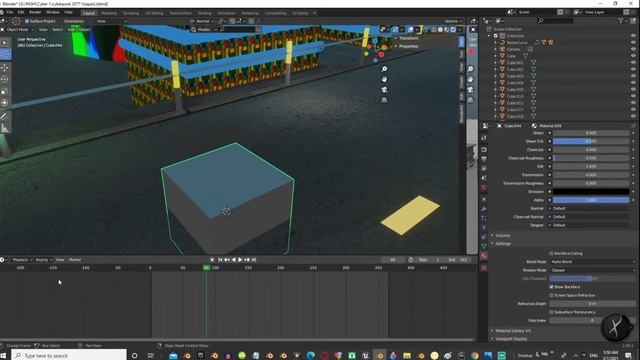The height and width of the screenshot is (360, 640).
Task: Click Cortana circle icon on taskbar
Action: [134, 356]
